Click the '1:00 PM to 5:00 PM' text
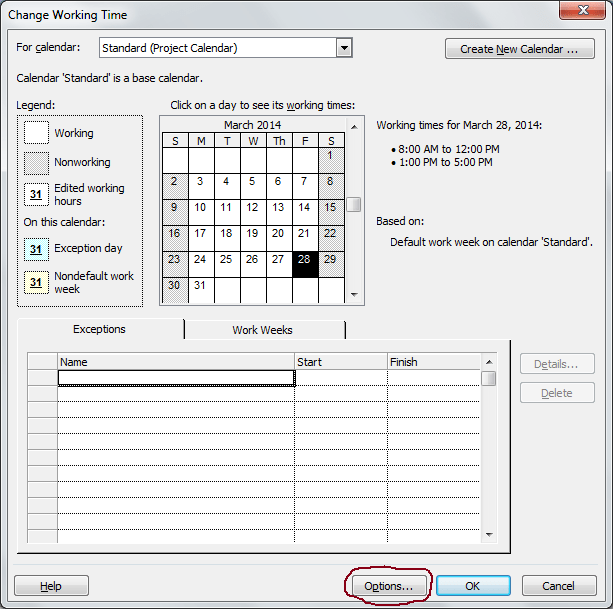Image resolution: width=613 pixels, height=609 pixels. tap(446, 162)
